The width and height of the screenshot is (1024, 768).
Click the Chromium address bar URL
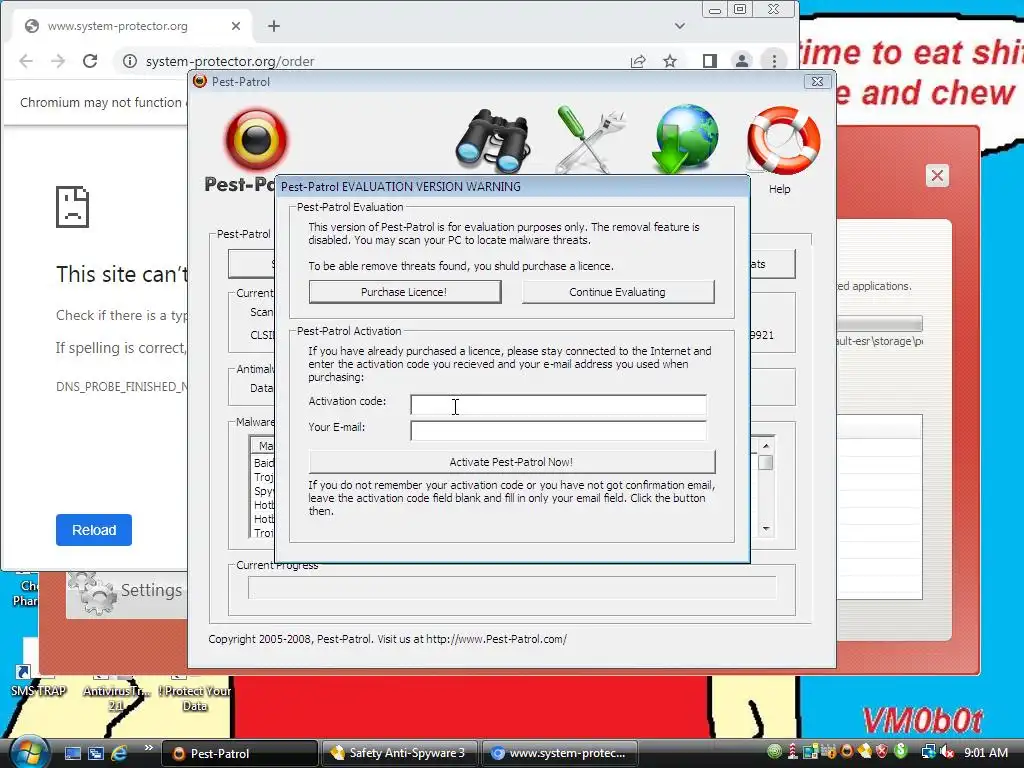[x=230, y=61]
